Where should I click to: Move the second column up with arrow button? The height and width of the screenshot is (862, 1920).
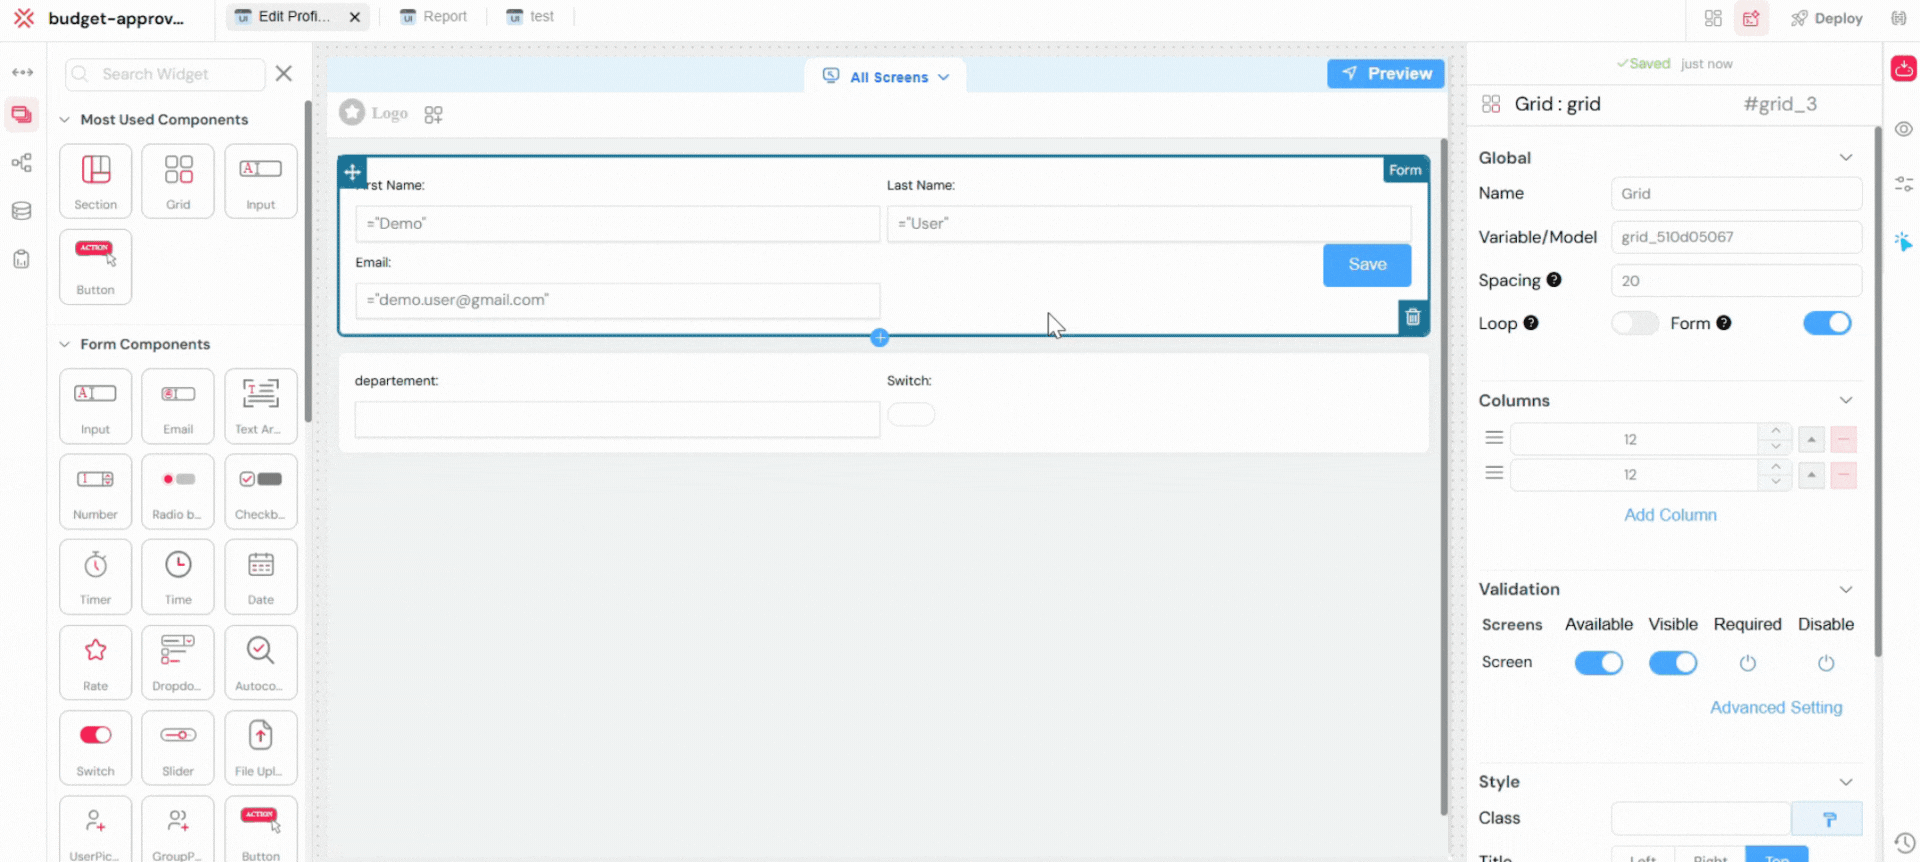point(1811,475)
